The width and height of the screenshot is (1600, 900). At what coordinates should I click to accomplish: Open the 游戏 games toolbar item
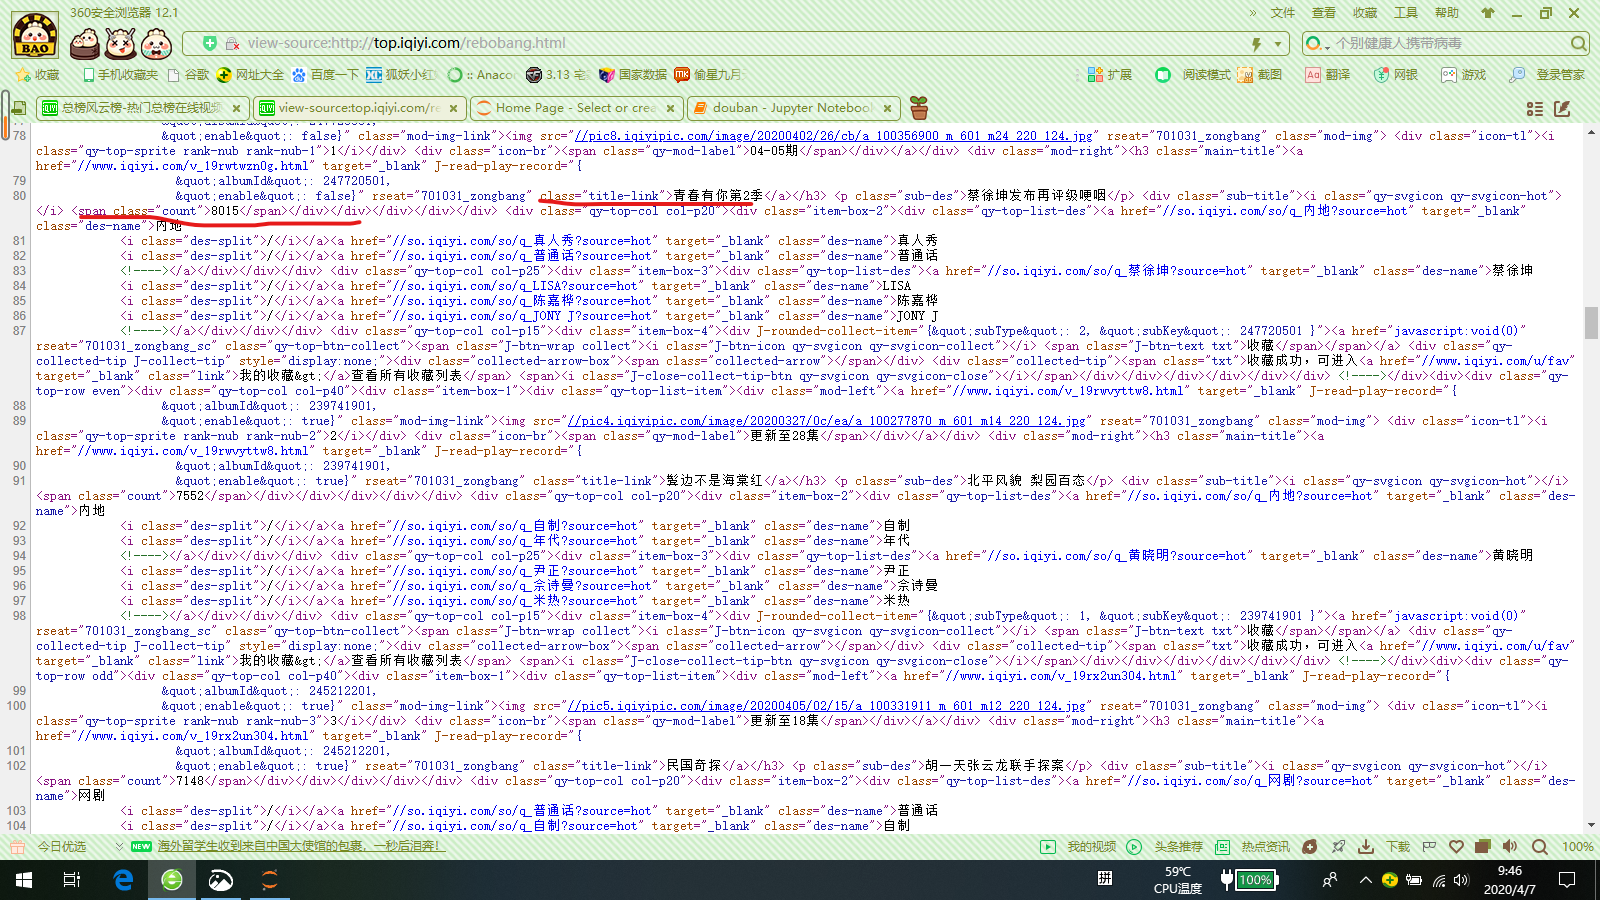coord(1464,75)
